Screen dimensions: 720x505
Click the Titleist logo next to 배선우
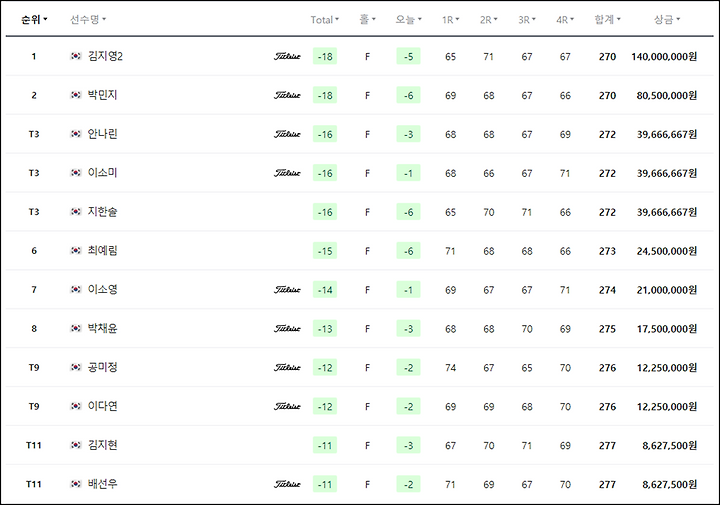coord(287,484)
